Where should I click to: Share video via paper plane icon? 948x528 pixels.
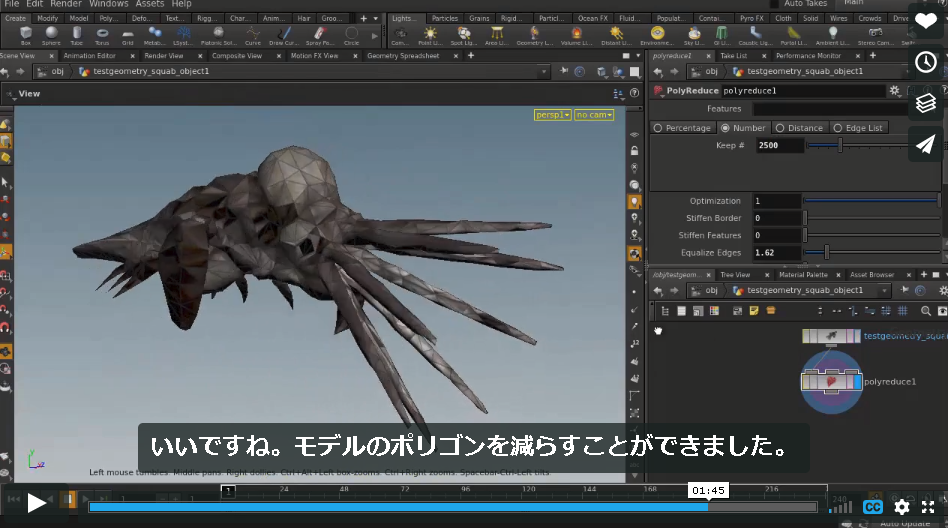(x=926, y=145)
